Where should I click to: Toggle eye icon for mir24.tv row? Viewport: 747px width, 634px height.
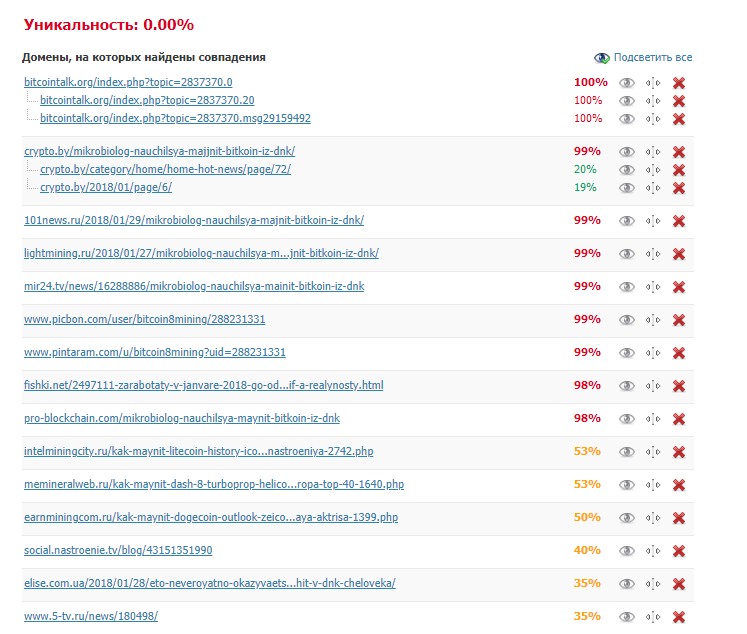(x=626, y=287)
